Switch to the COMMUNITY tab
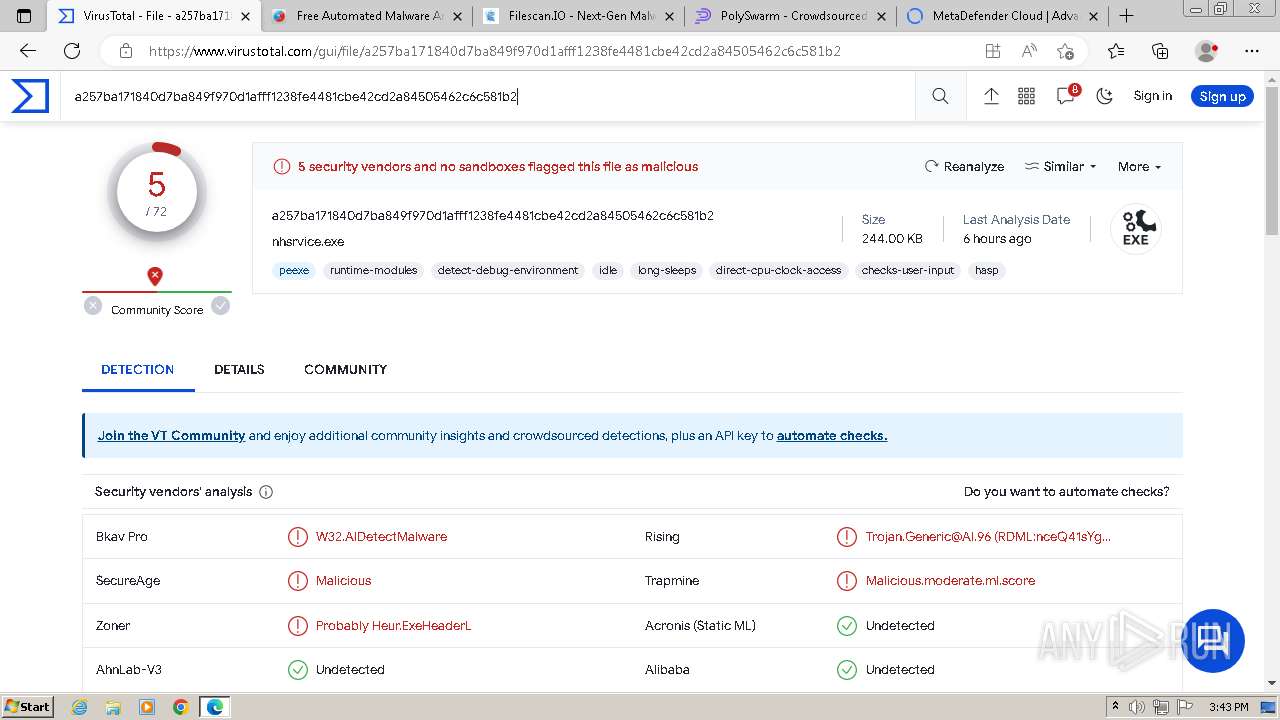The image size is (1280, 720). point(345,369)
